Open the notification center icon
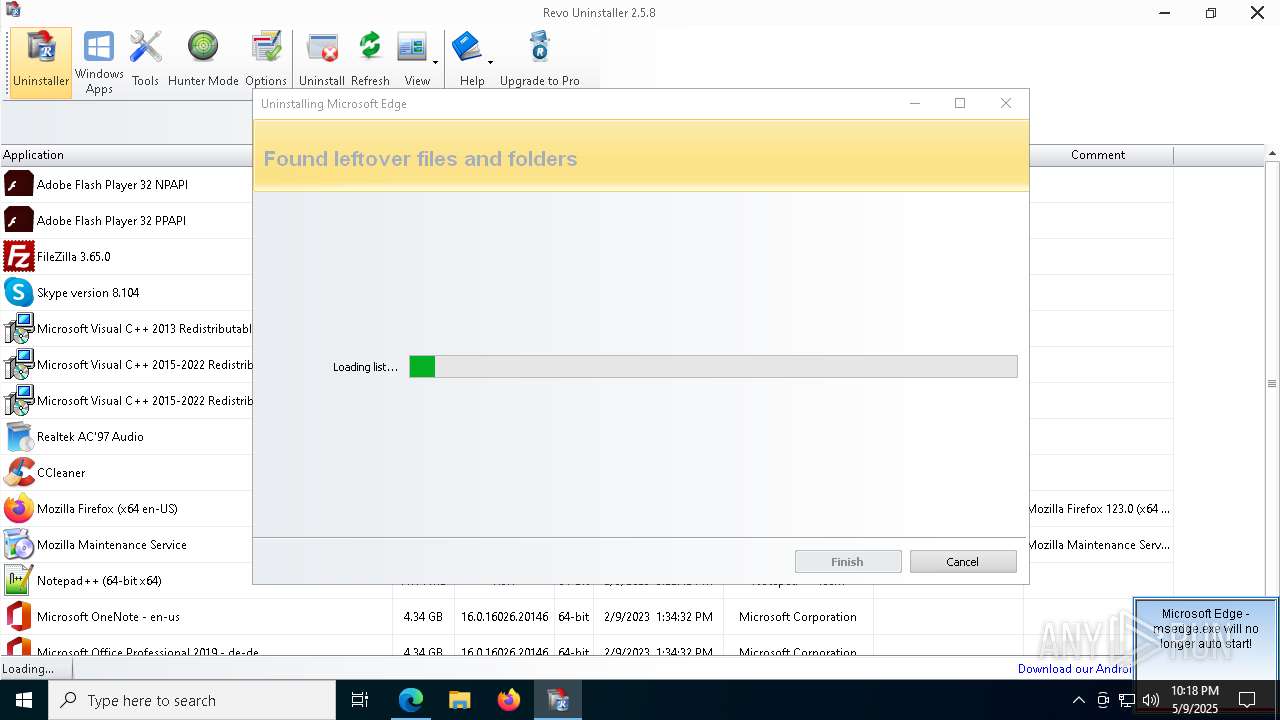 coord(1247,700)
